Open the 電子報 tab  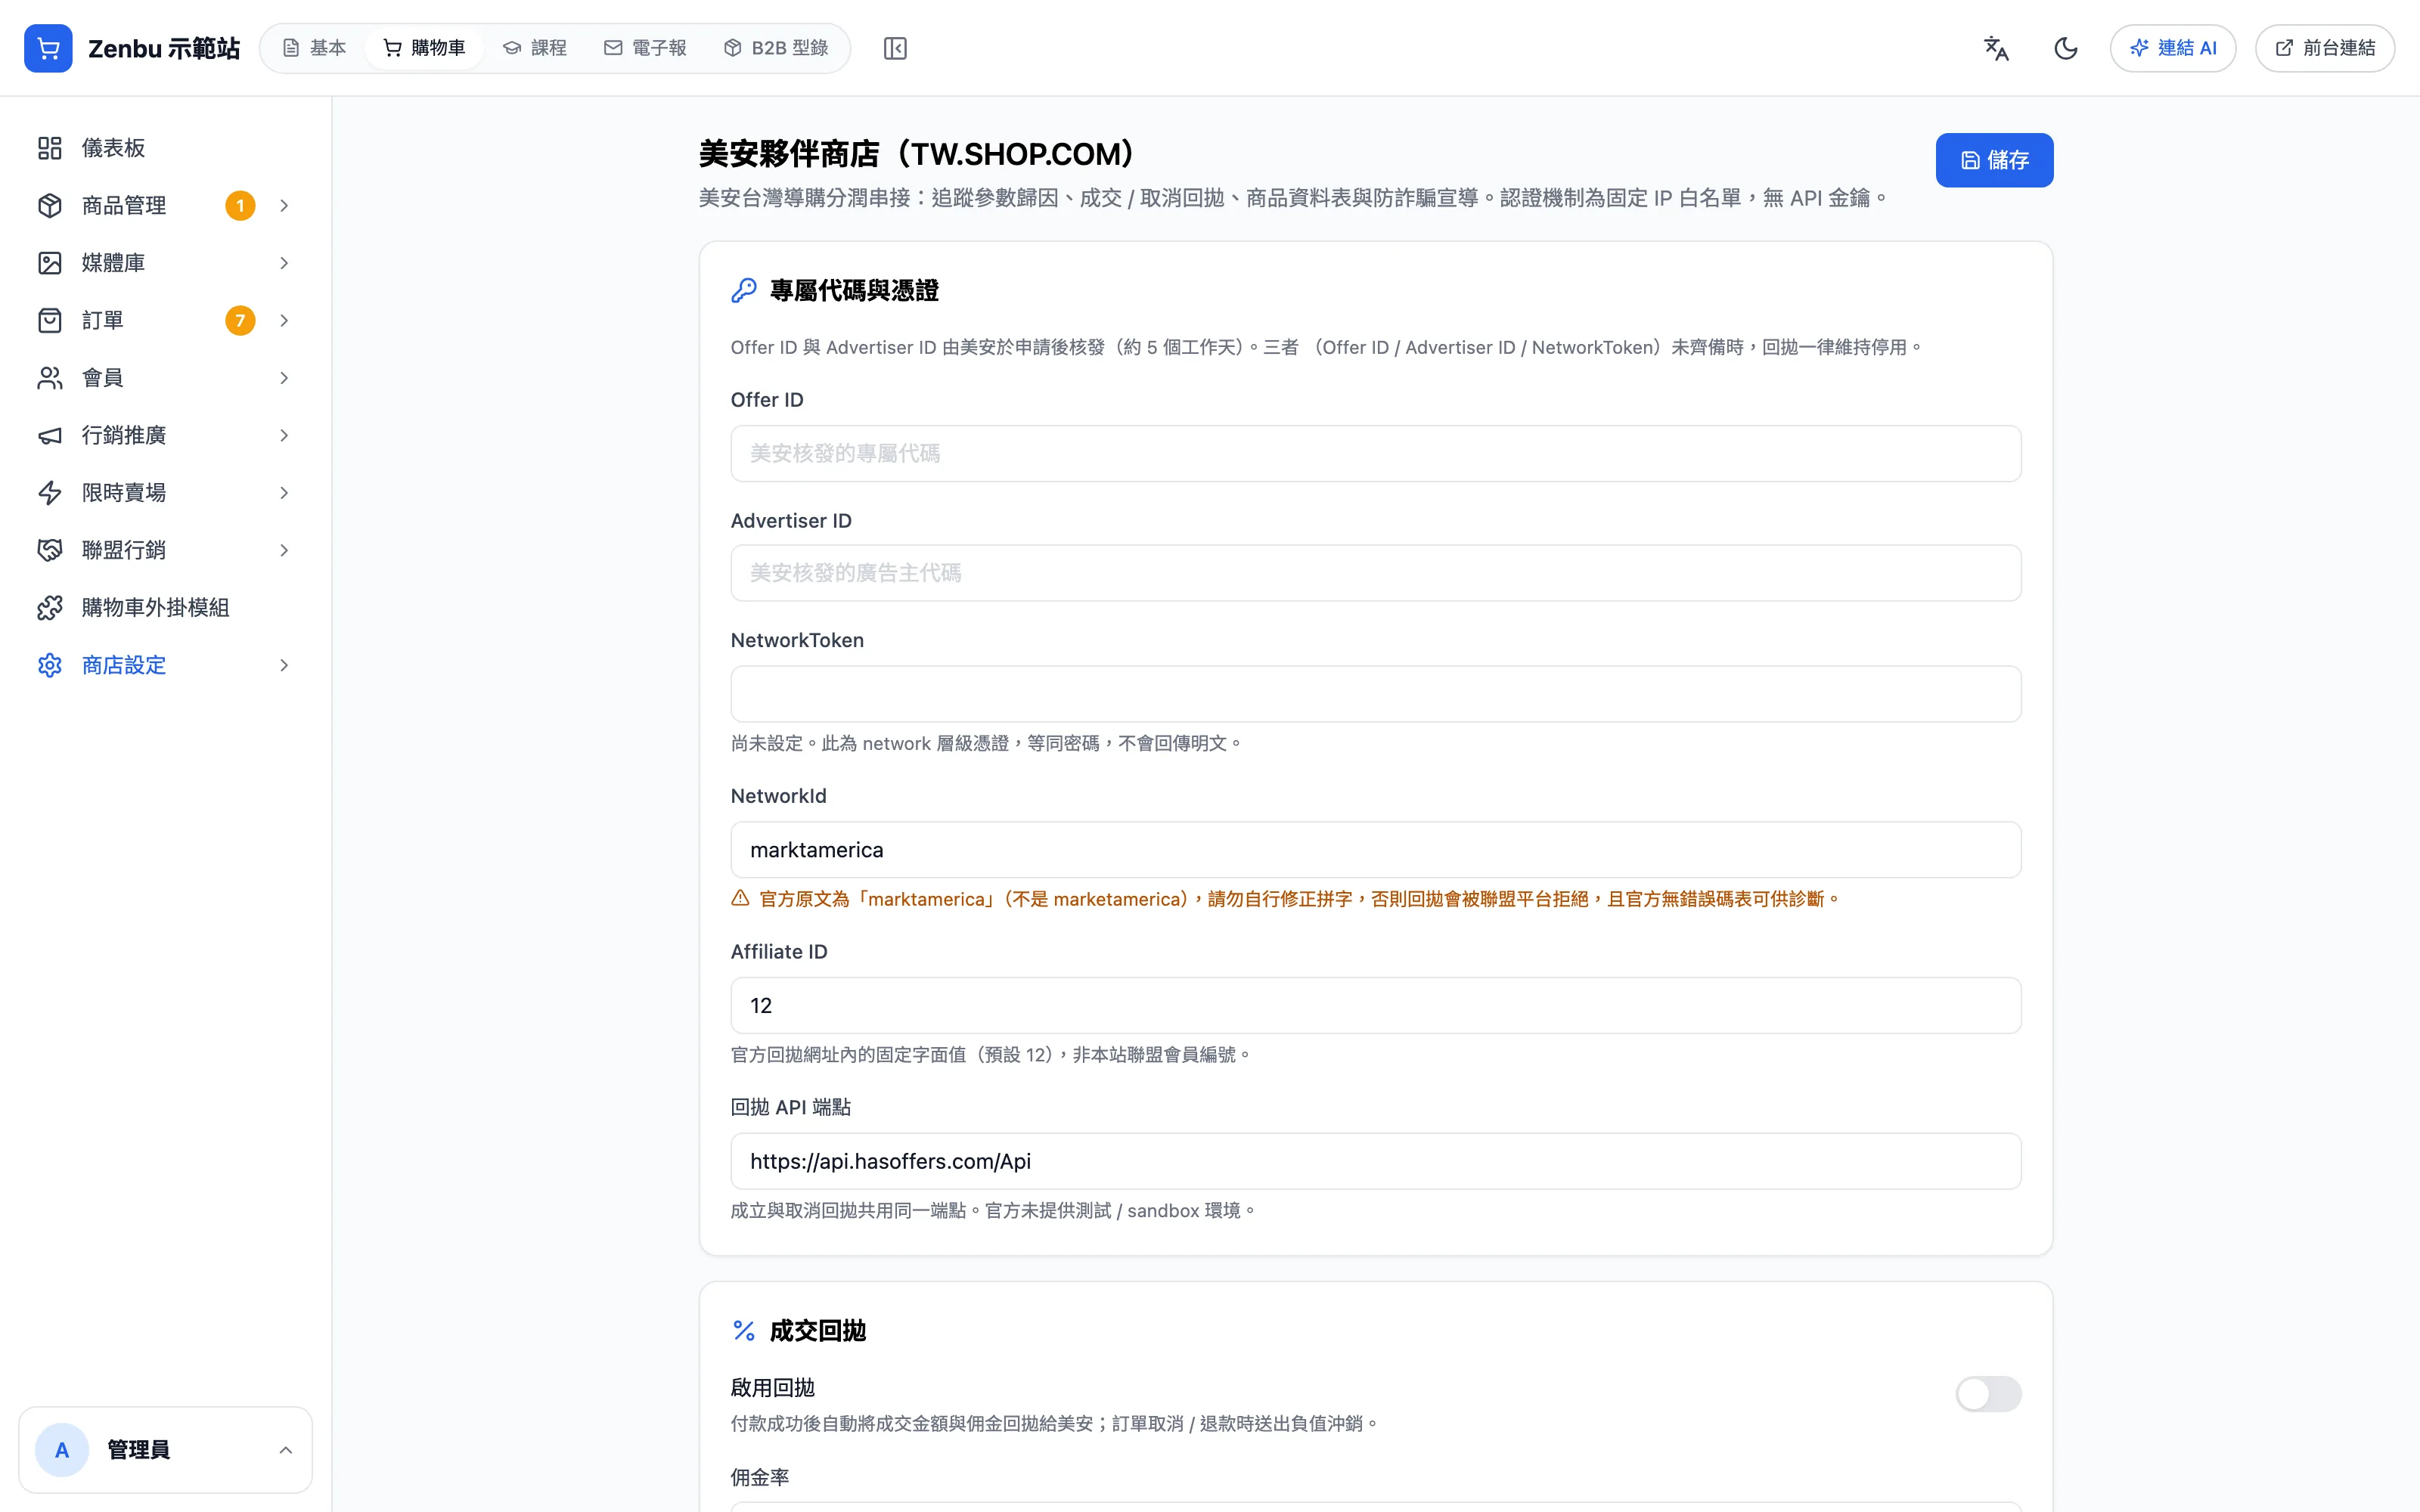645,48
